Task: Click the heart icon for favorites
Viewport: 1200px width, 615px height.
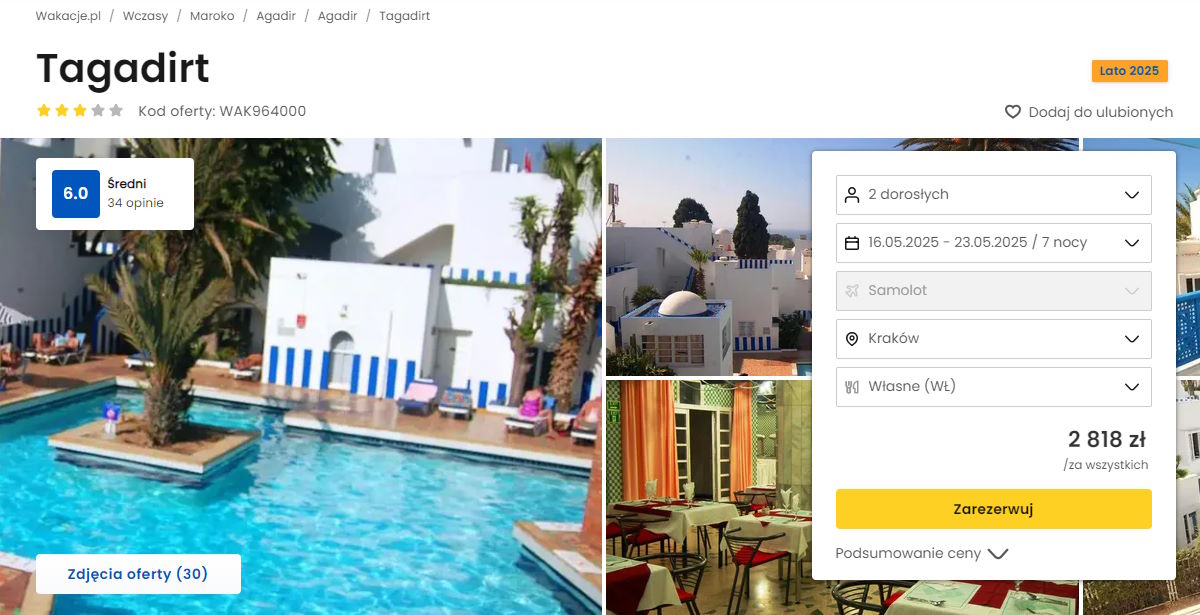Action: click(1013, 112)
